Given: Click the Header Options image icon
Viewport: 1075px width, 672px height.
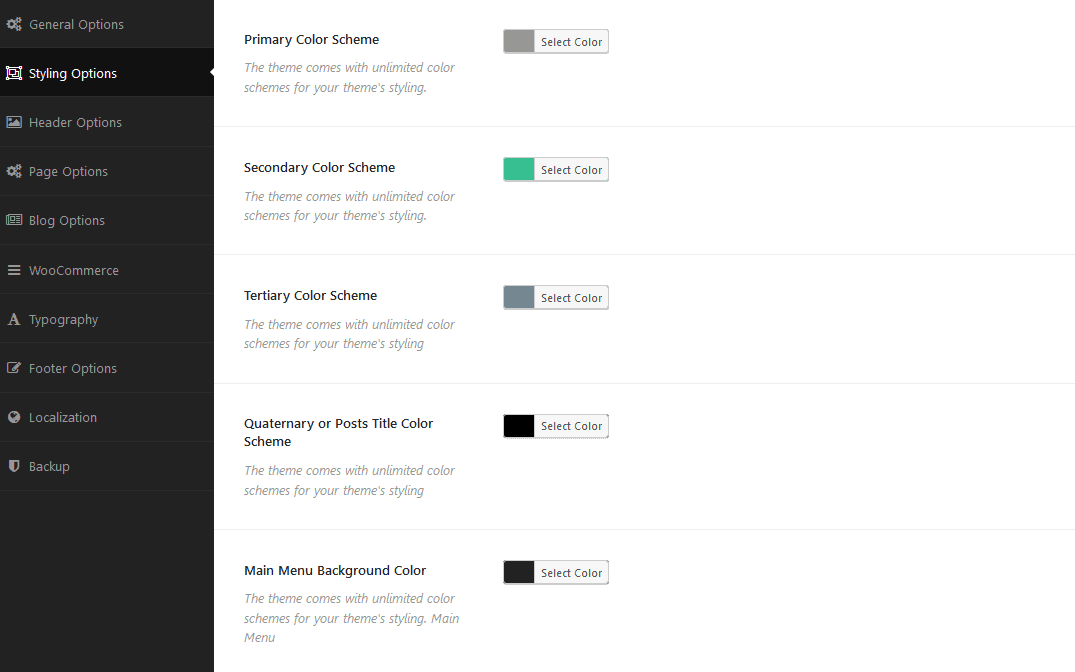Looking at the screenshot, I should (14, 122).
